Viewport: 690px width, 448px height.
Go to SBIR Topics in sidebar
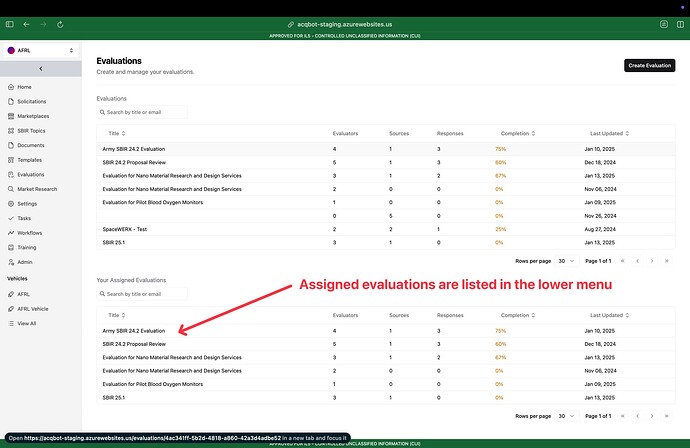(x=31, y=131)
